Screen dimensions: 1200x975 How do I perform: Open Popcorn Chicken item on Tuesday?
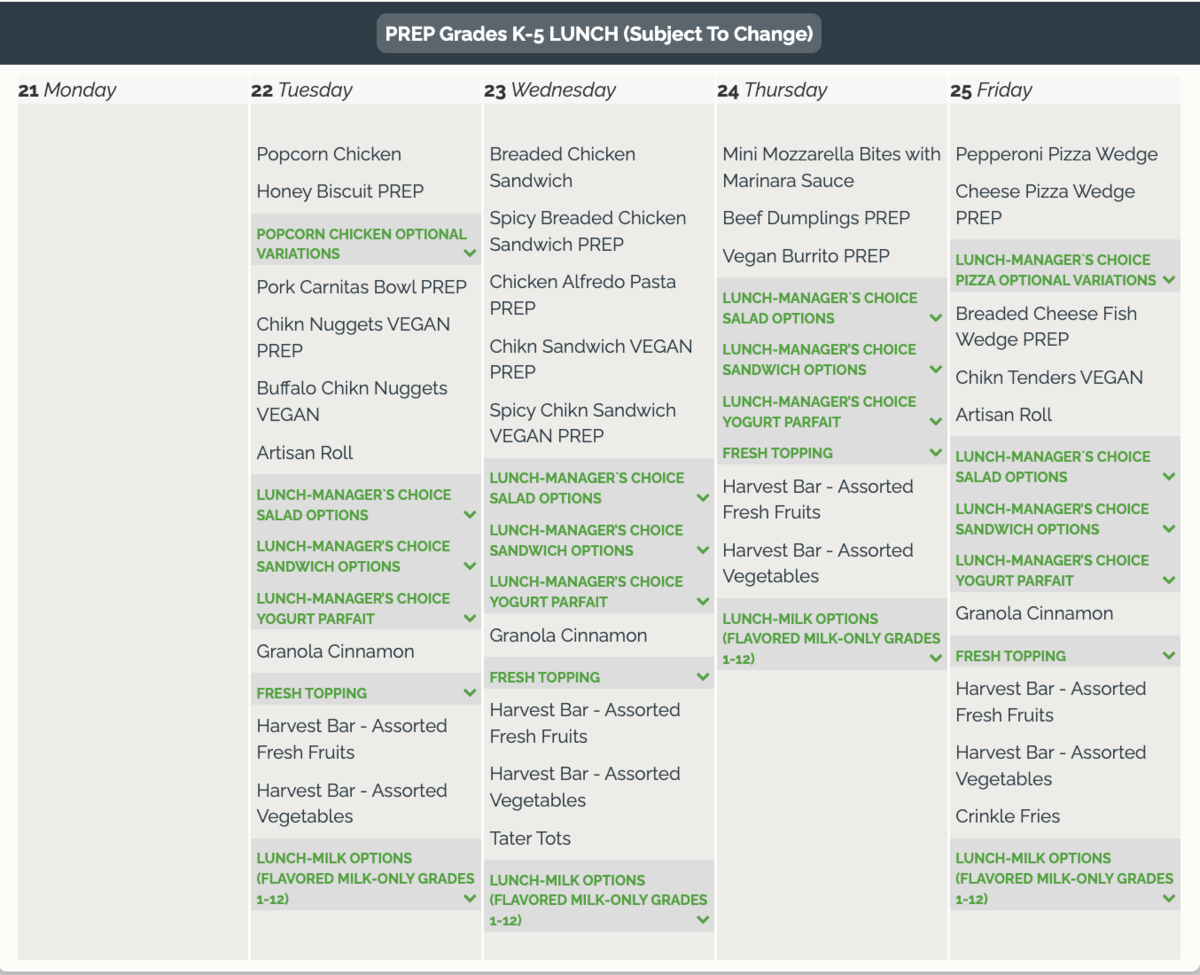(329, 154)
